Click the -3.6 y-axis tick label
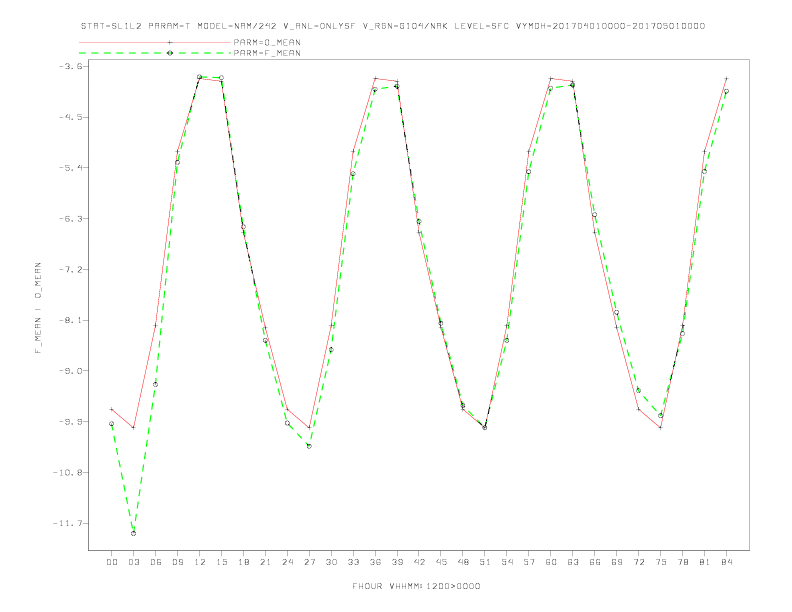This screenshot has width=792, height=612. pyautogui.click(x=73, y=66)
